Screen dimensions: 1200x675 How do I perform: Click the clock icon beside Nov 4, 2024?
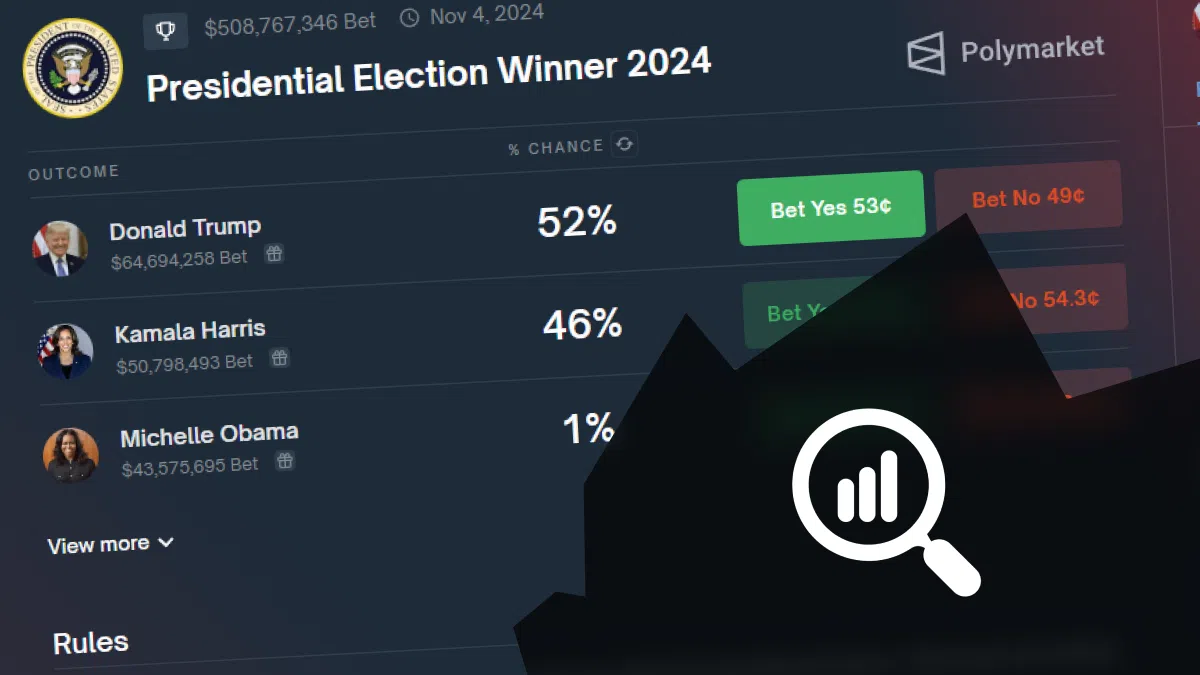click(409, 18)
